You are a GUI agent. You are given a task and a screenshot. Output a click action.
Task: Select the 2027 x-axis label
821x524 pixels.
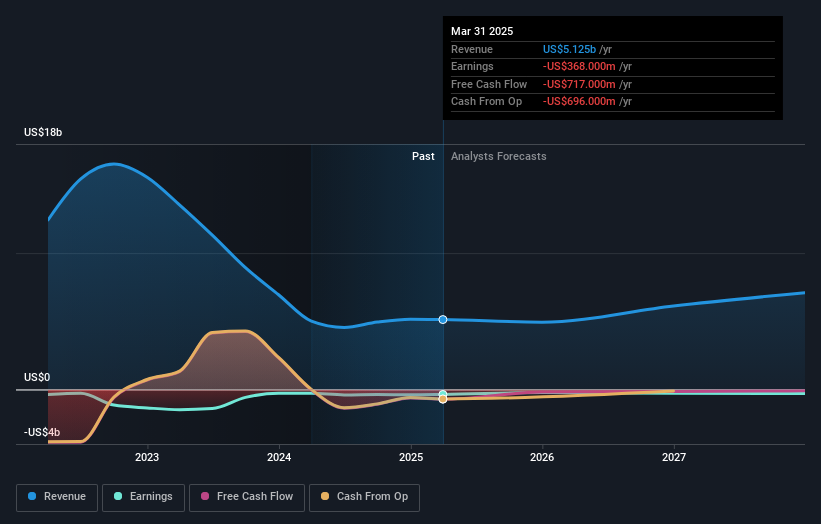[x=674, y=457]
